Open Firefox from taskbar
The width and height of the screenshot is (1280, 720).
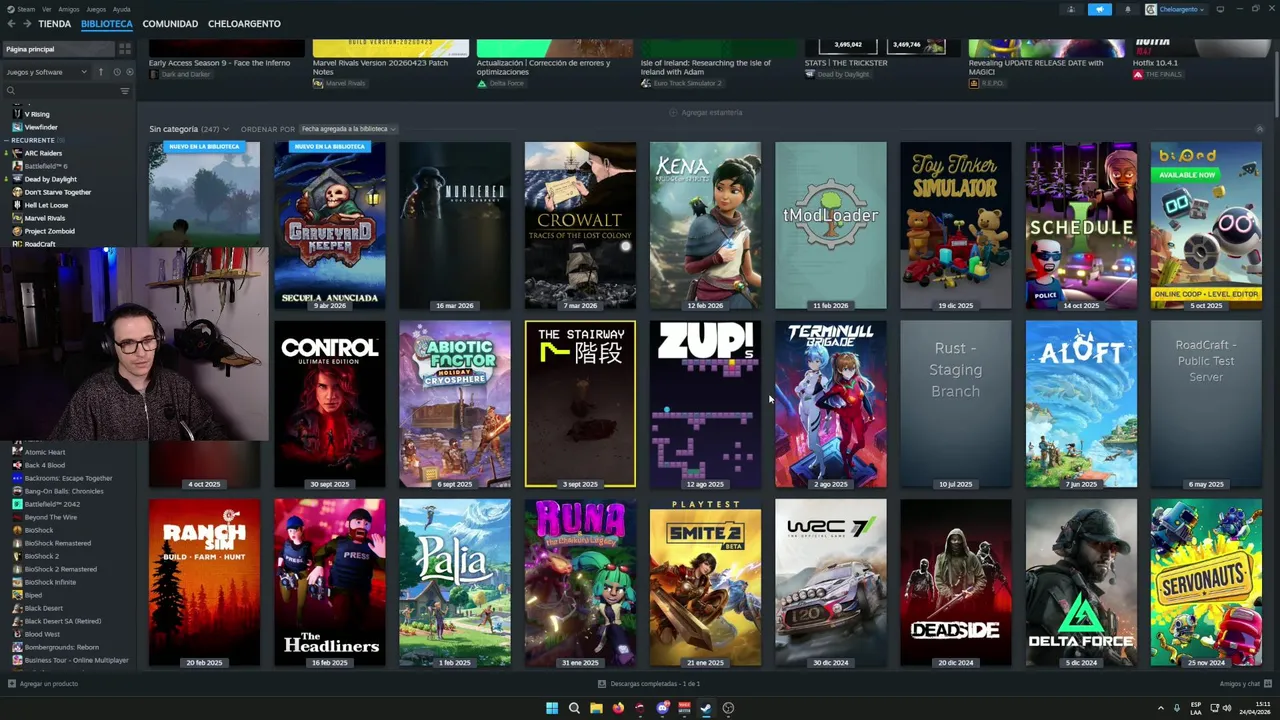click(x=618, y=708)
